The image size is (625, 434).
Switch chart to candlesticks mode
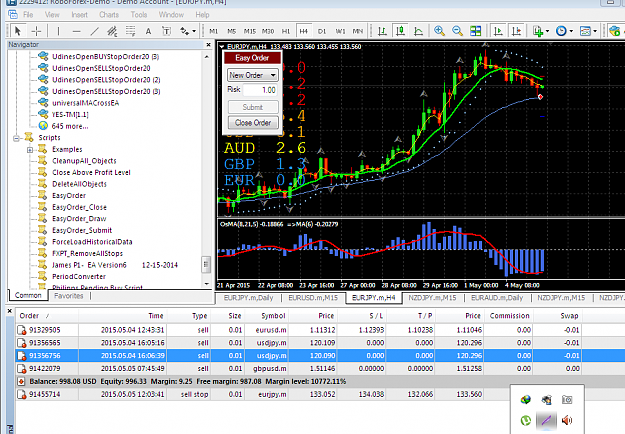pos(400,31)
